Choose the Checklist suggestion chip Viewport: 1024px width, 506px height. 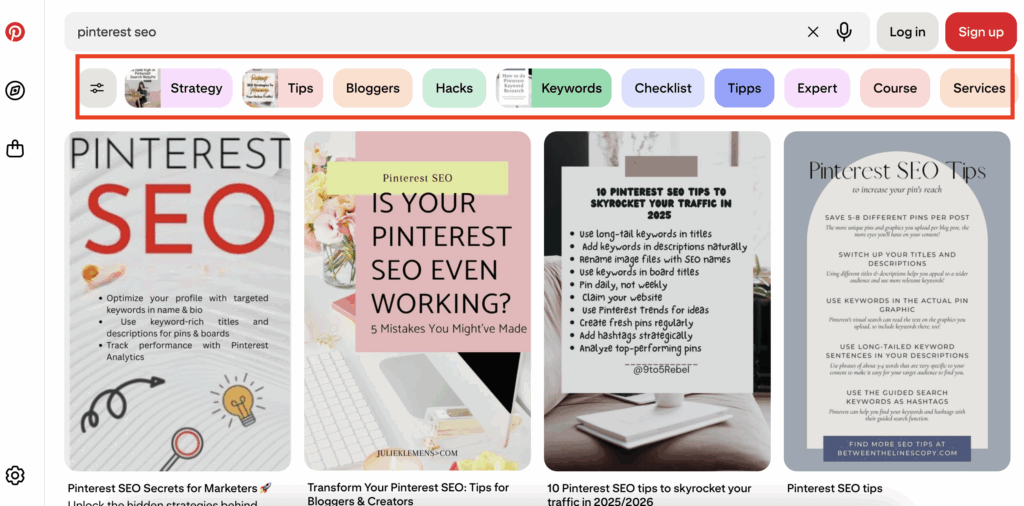coord(663,88)
